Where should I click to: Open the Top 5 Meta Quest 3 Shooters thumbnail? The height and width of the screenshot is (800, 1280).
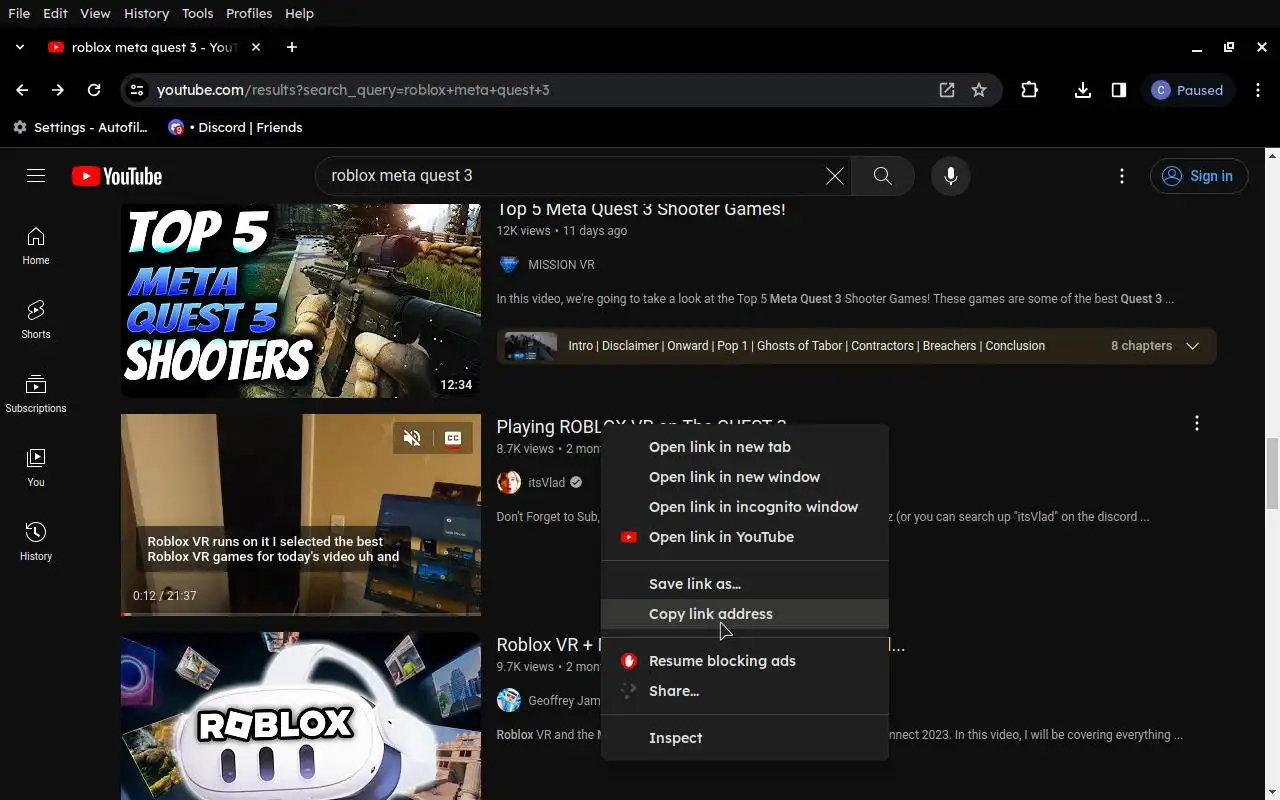tap(301, 301)
